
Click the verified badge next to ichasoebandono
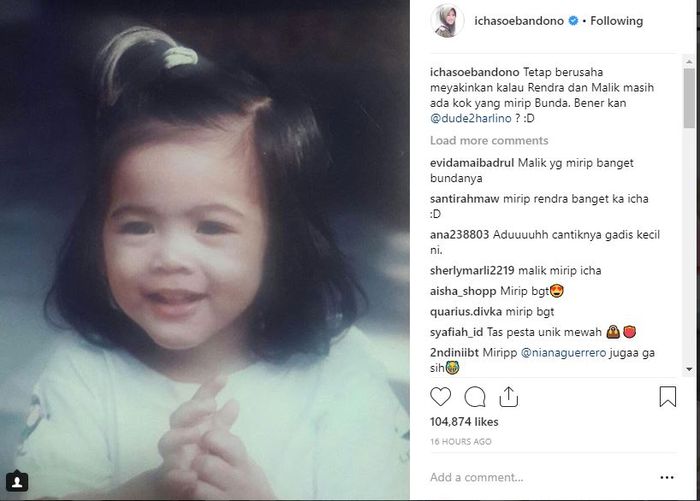pos(573,21)
